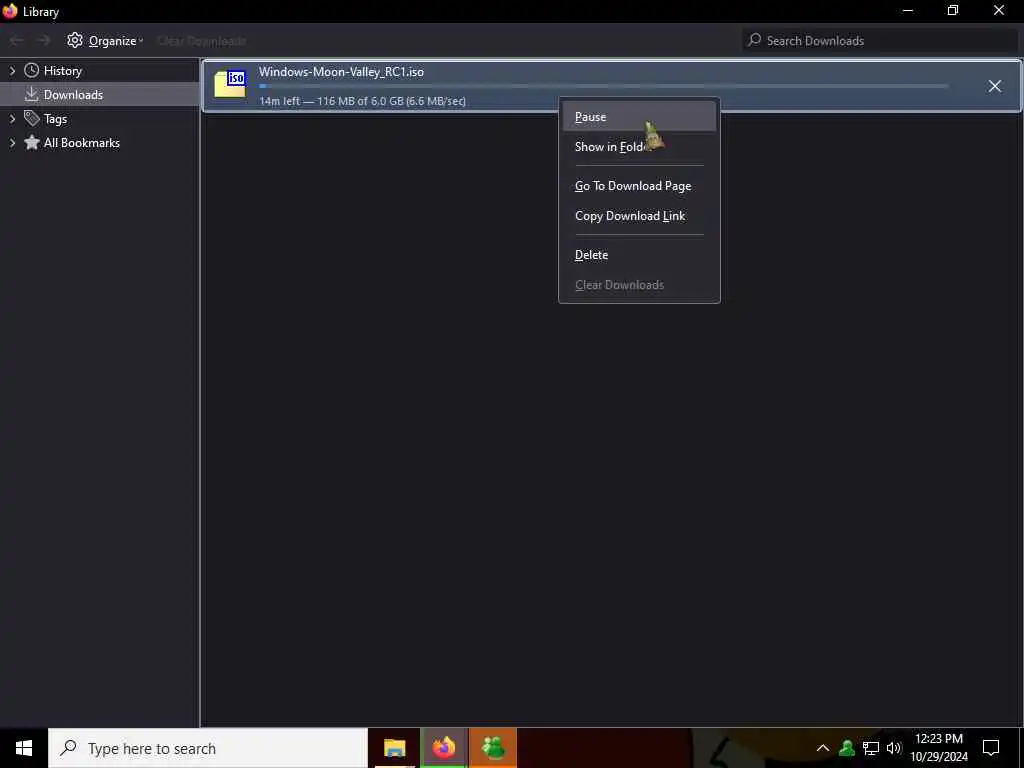
Task: Click the All Bookmarks star icon
Action: pyautogui.click(x=32, y=142)
